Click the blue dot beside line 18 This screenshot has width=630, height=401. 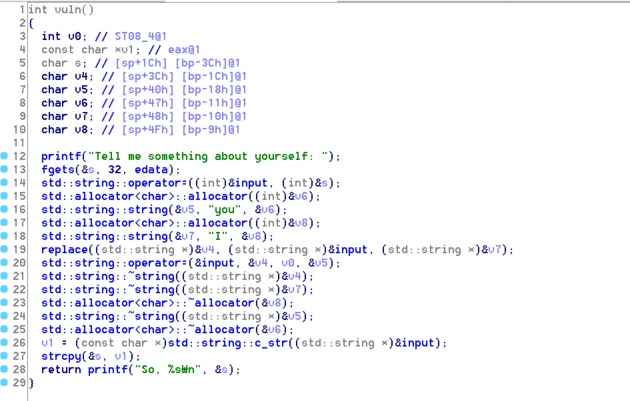coord(4,235)
